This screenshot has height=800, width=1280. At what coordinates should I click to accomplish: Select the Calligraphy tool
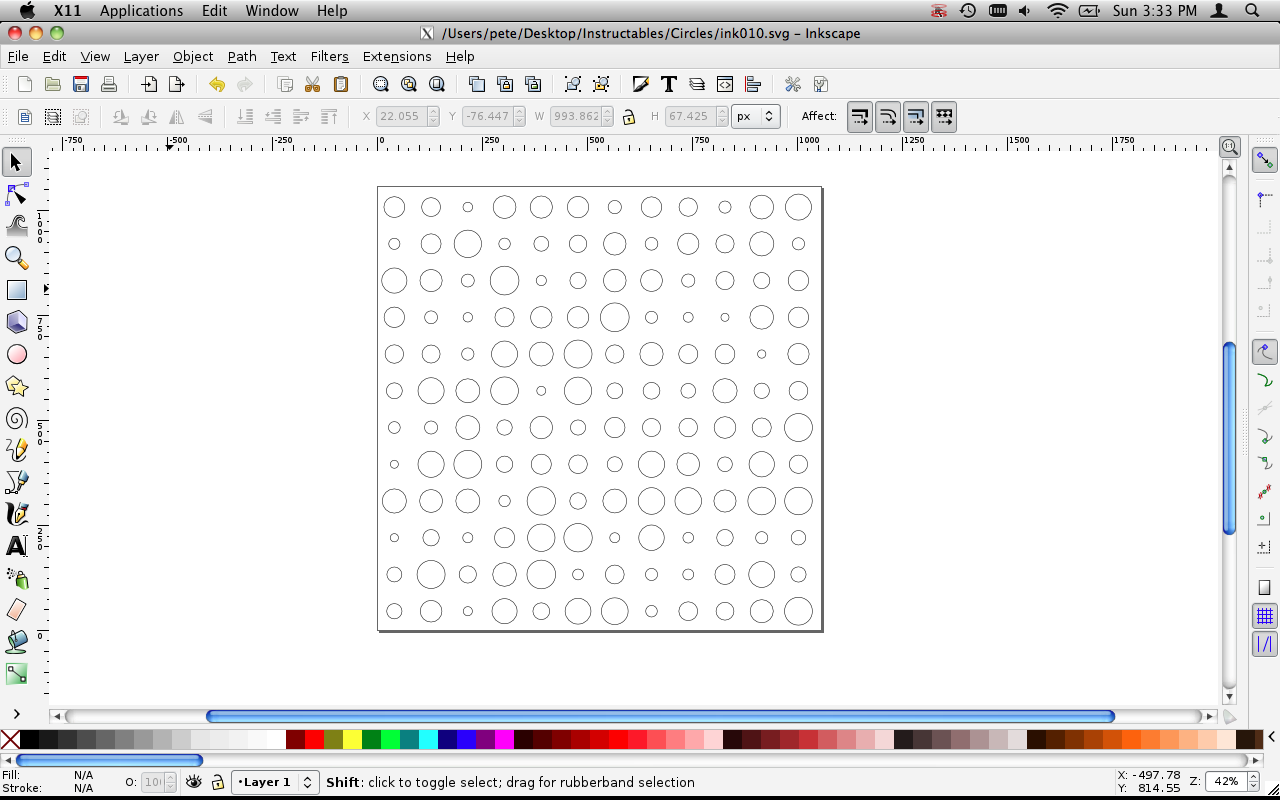[x=16, y=514]
